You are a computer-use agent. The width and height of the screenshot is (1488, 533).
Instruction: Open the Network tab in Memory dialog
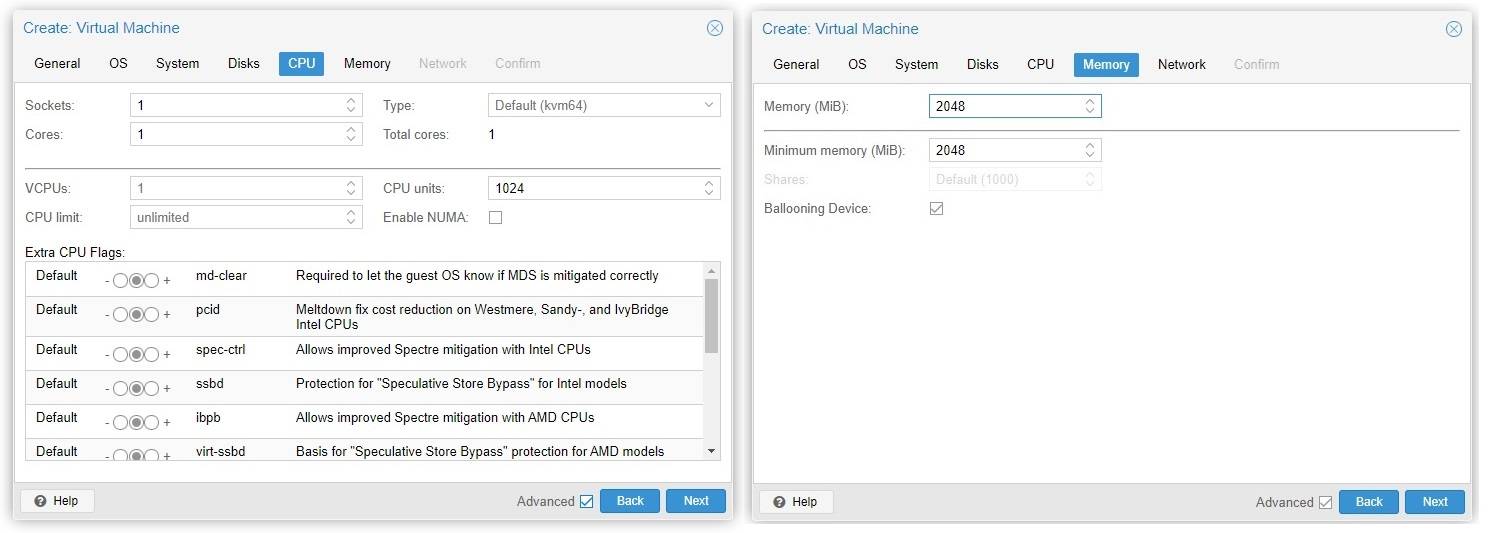pyautogui.click(x=1181, y=64)
